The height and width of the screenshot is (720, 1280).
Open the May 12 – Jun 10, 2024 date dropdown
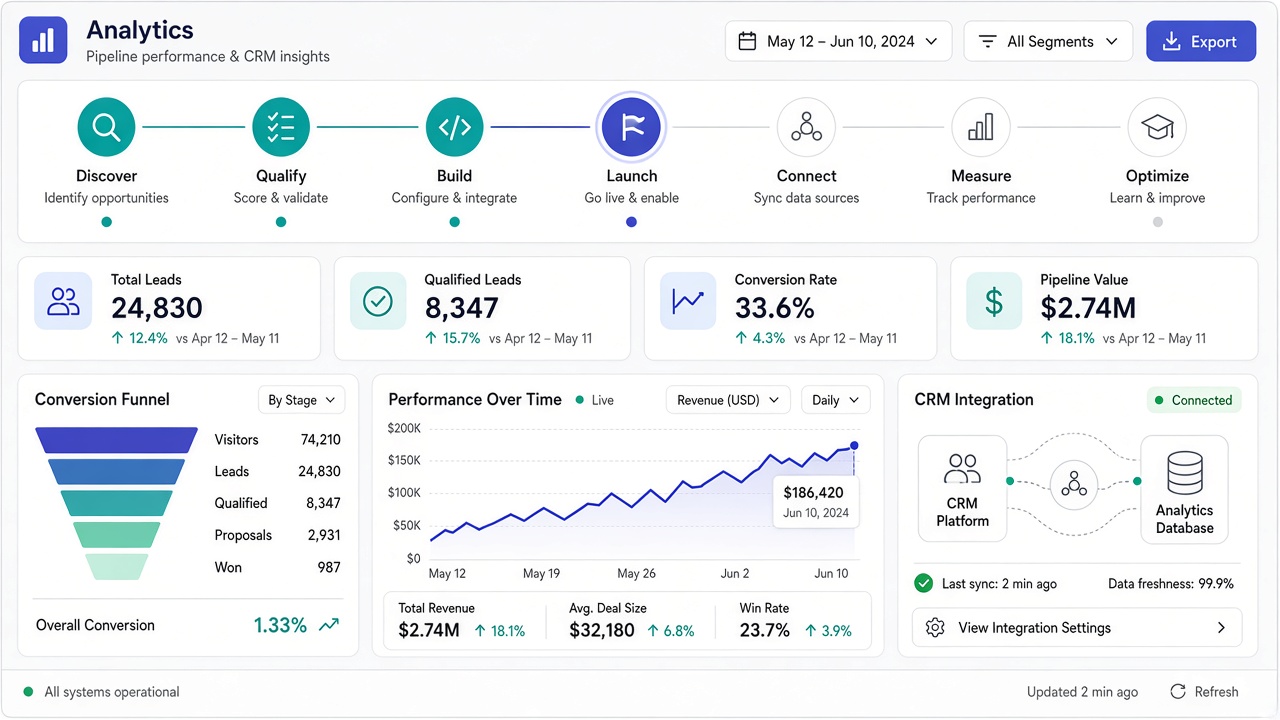pyautogui.click(x=838, y=42)
